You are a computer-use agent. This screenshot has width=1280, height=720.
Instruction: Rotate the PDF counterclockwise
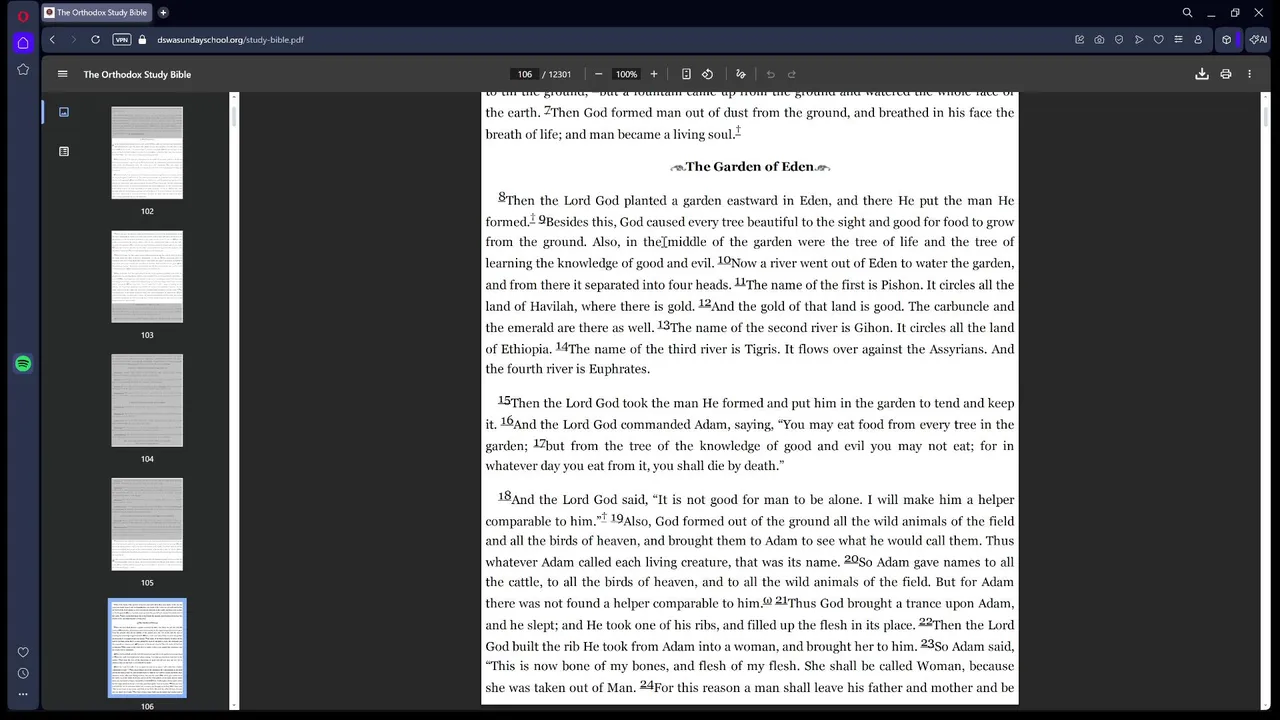pos(707,74)
